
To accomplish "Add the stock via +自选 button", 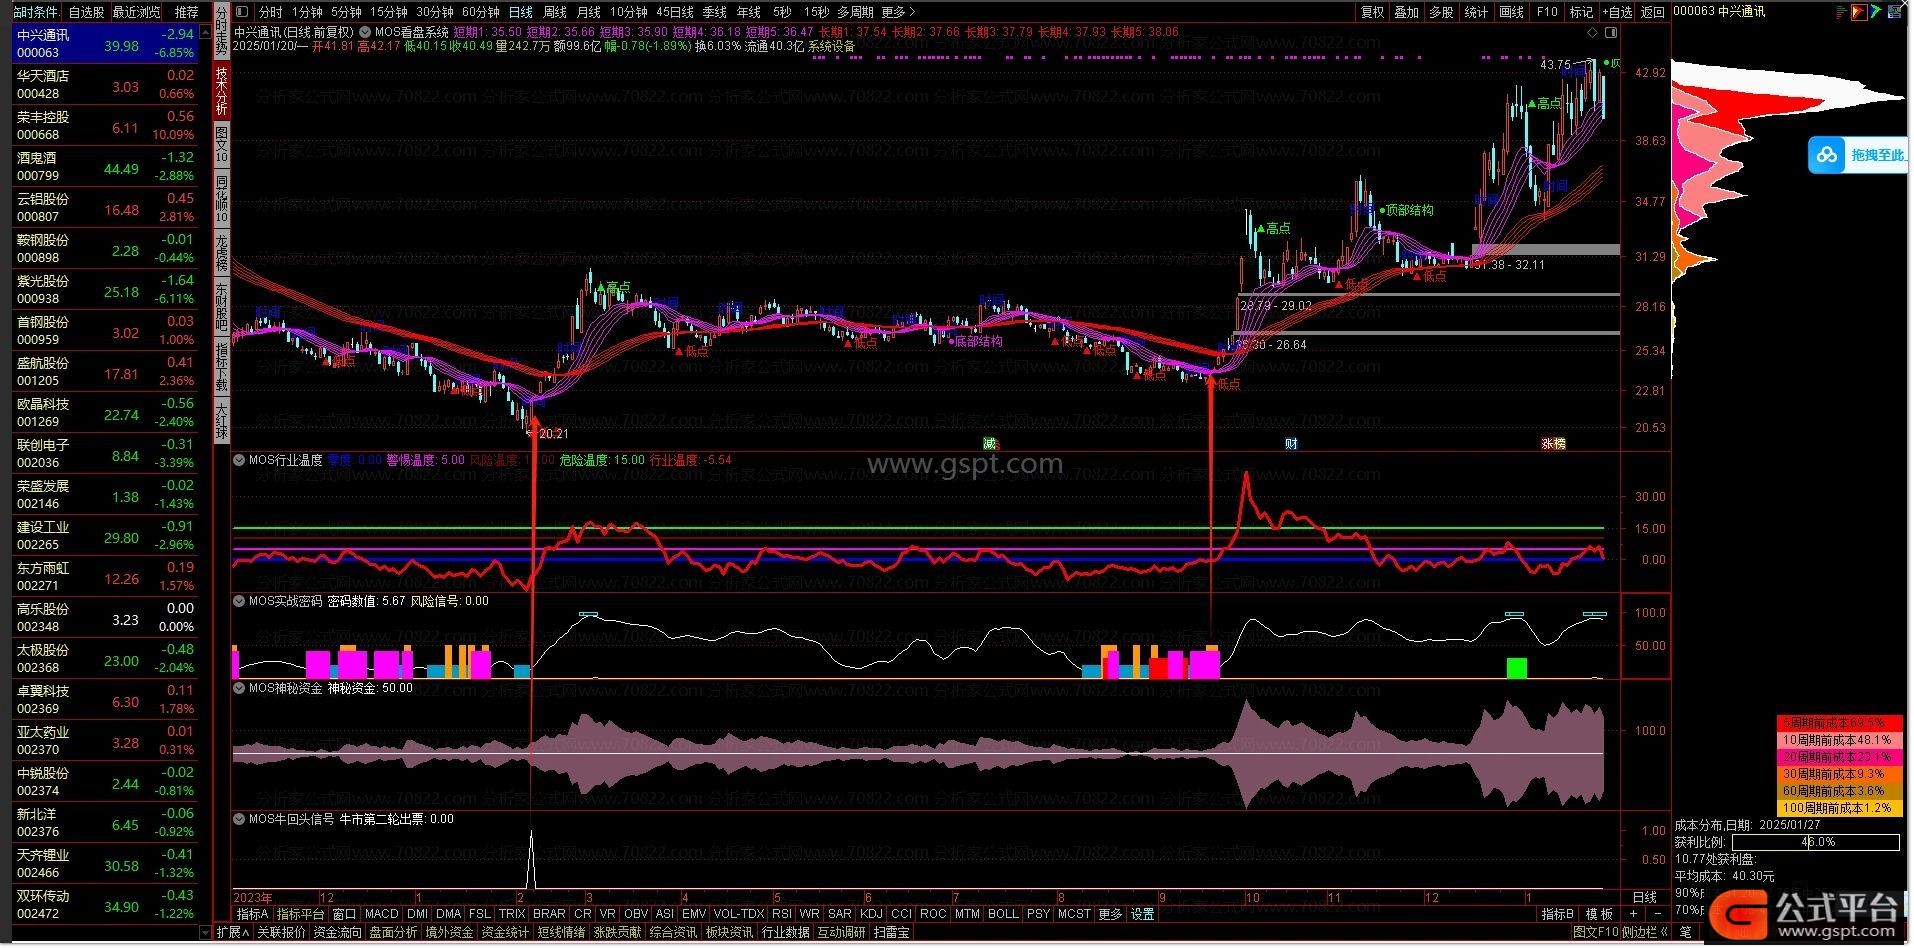I will [x=1616, y=12].
